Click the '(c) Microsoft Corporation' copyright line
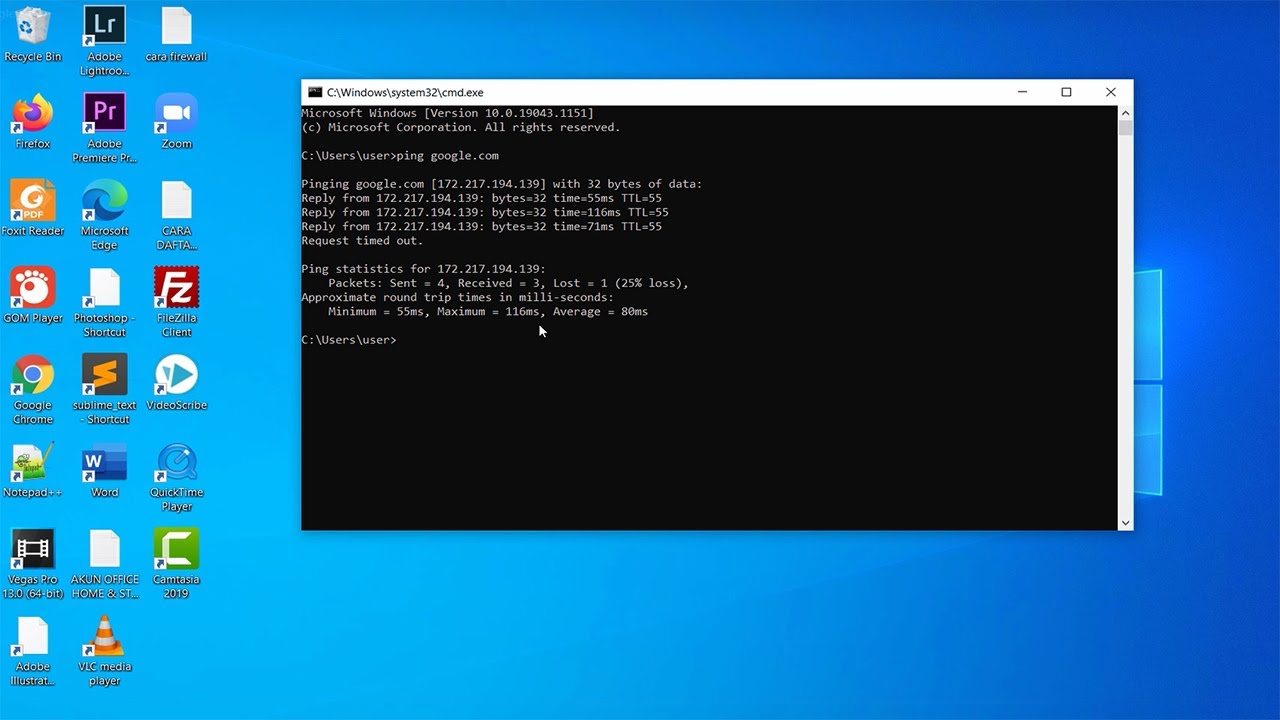This screenshot has width=1280, height=720. [461, 128]
